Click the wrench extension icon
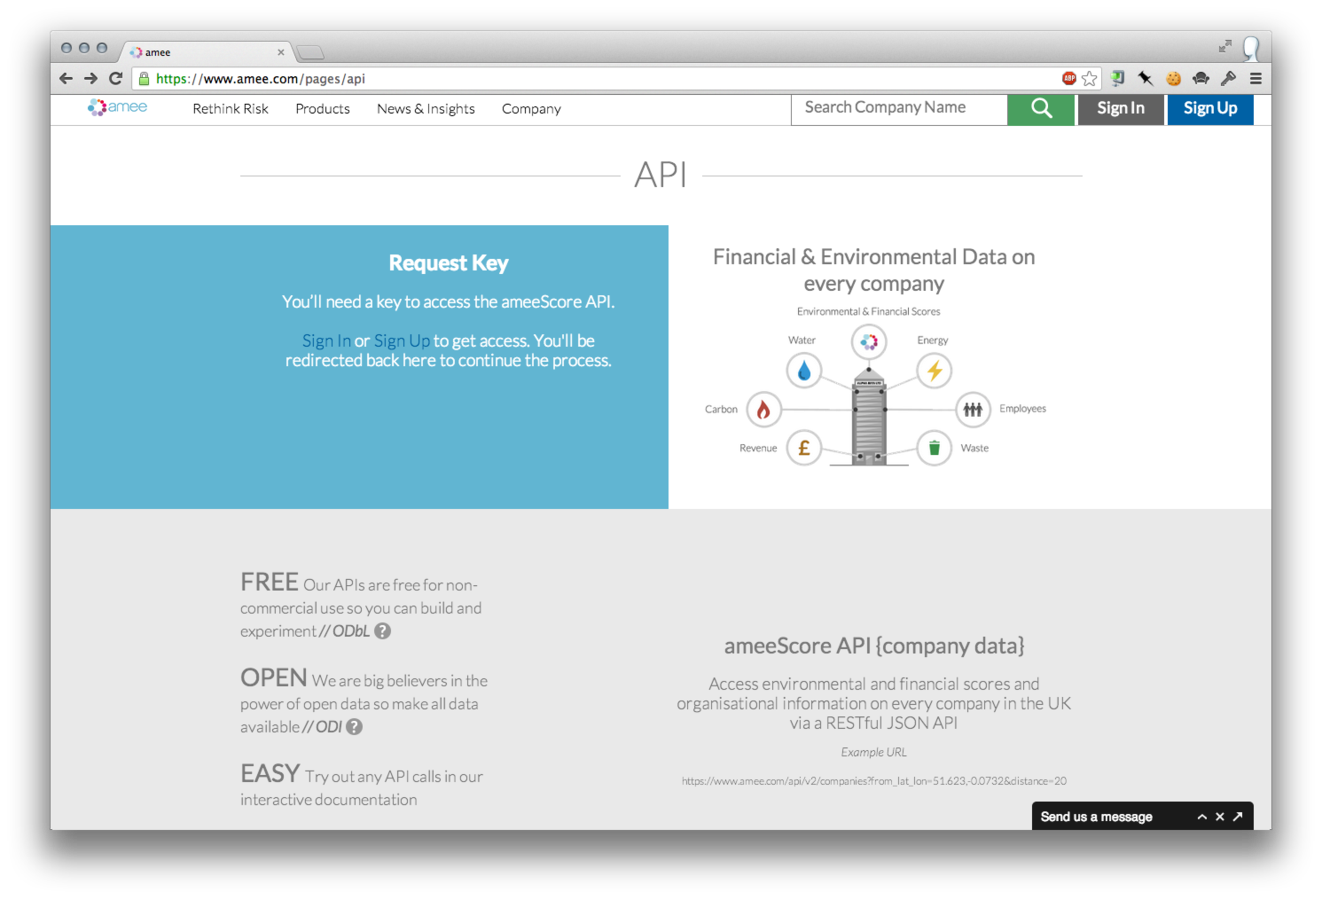This screenshot has height=900, width=1322. 1228,78
